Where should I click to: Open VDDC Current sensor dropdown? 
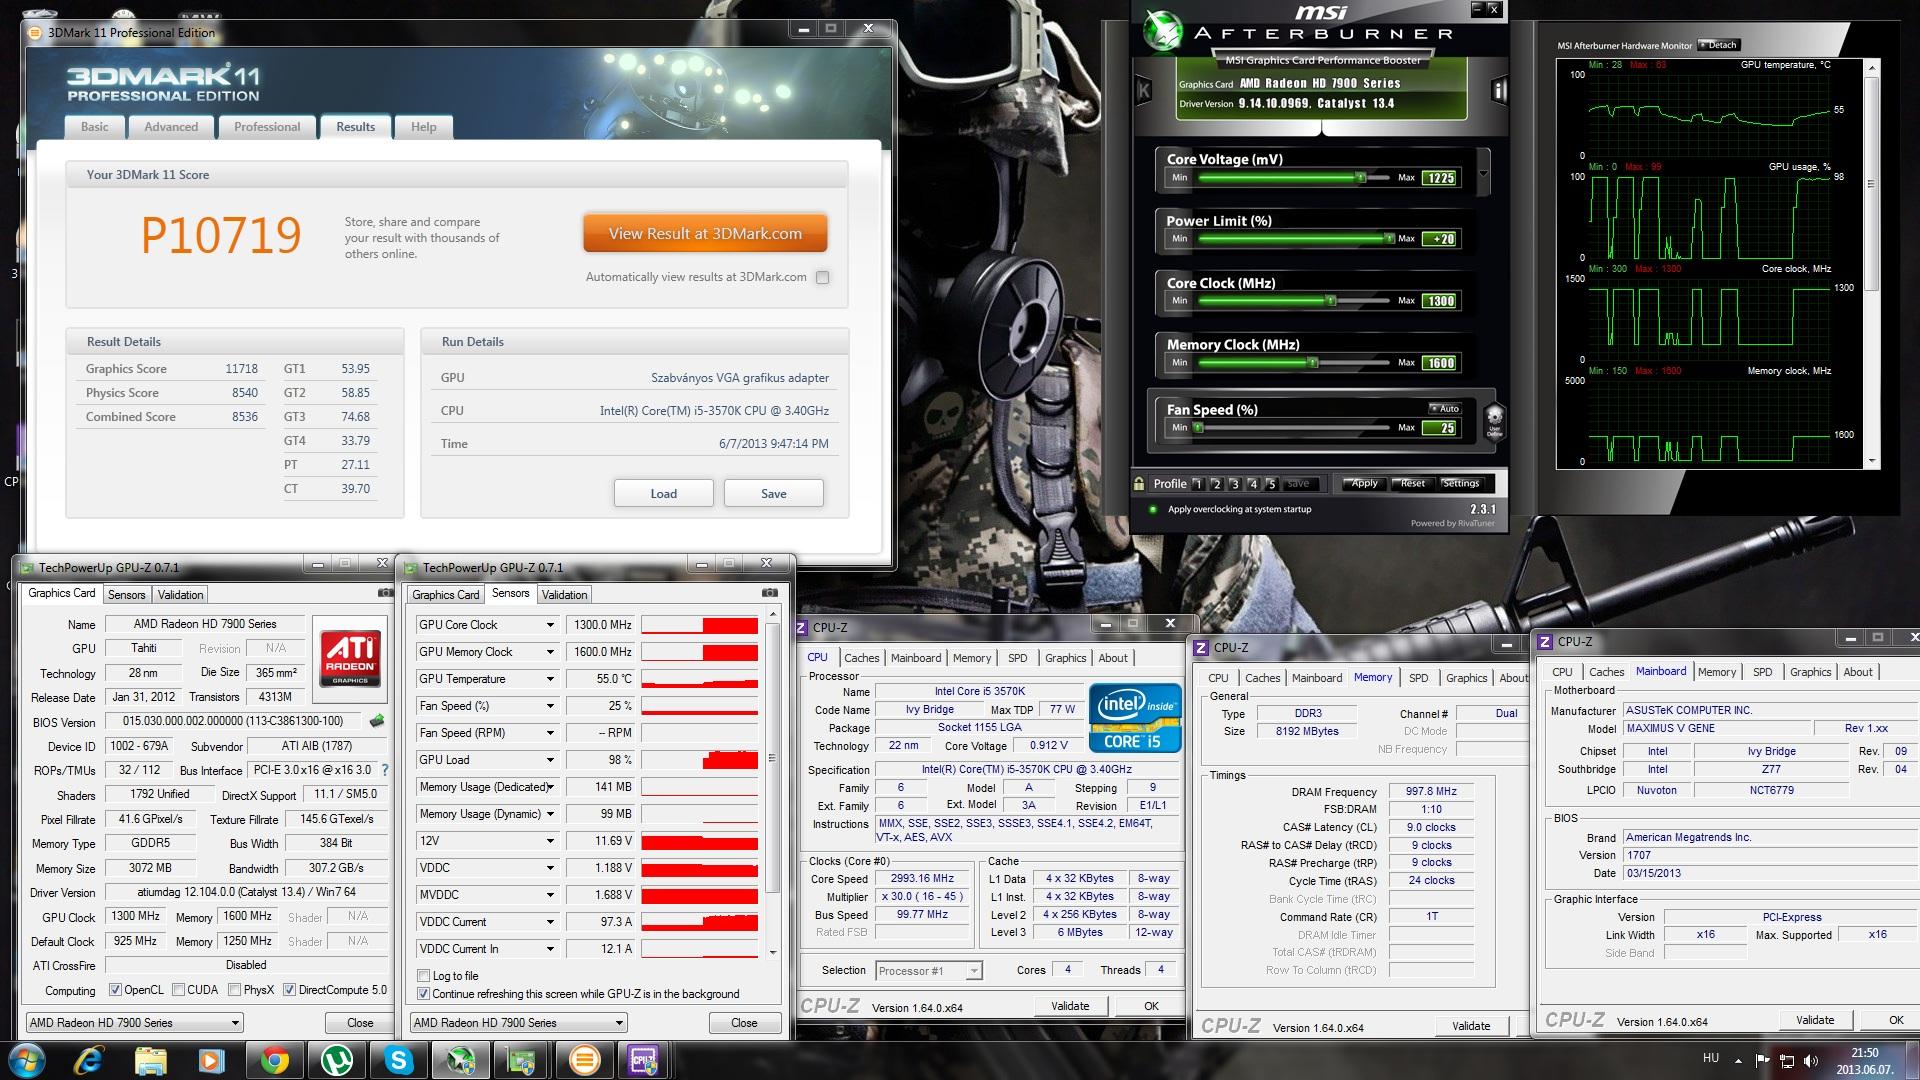point(549,922)
